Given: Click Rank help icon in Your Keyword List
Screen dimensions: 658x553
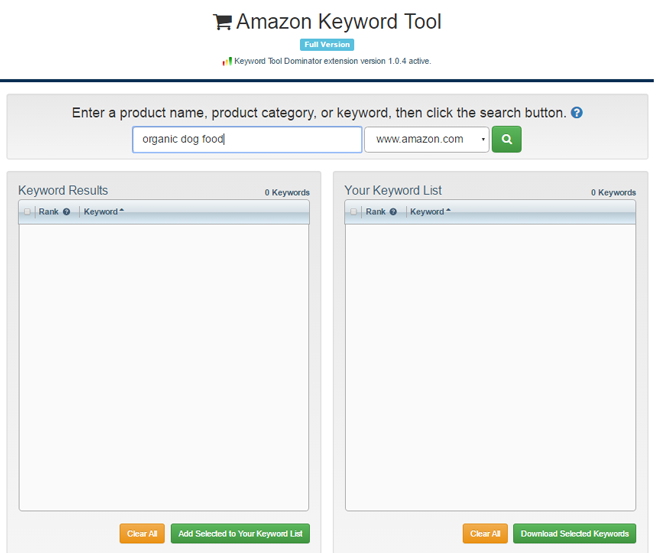Looking at the screenshot, I should [x=393, y=211].
